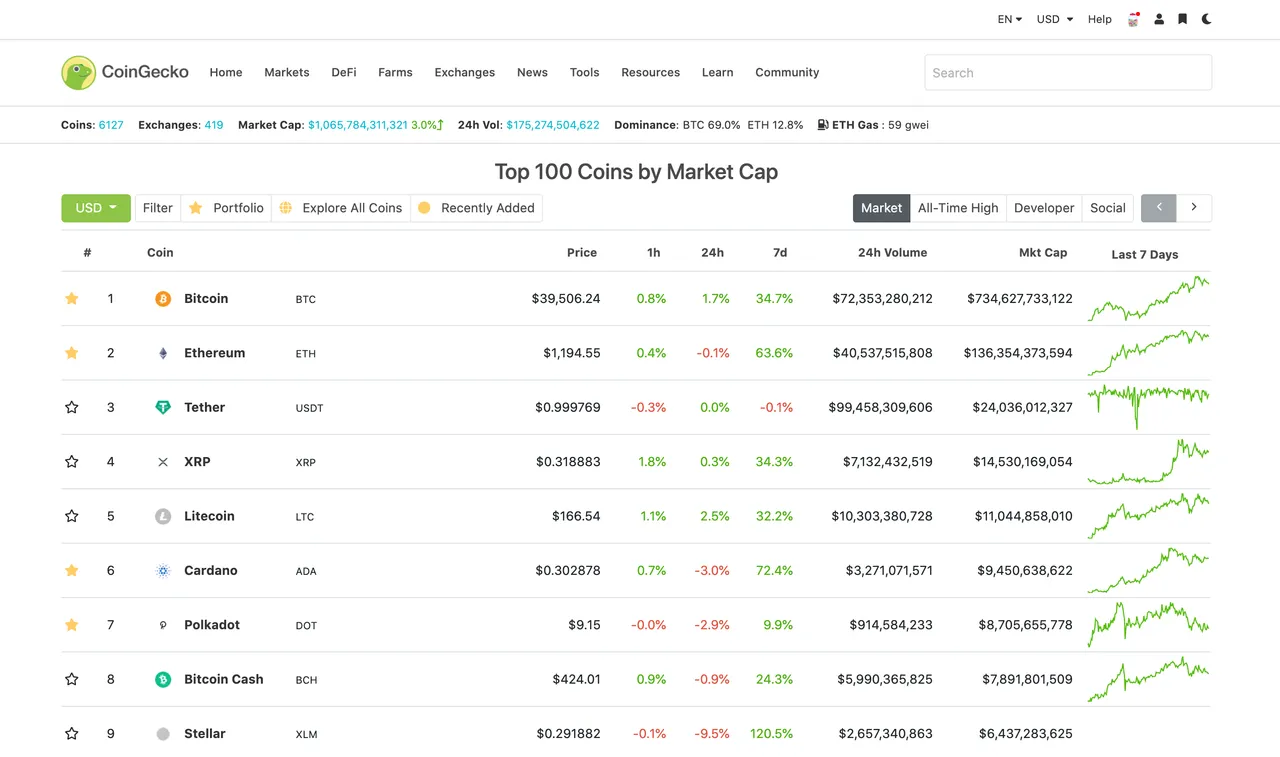Click the Explore All Coins button
1280x757 pixels.
coord(341,208)
